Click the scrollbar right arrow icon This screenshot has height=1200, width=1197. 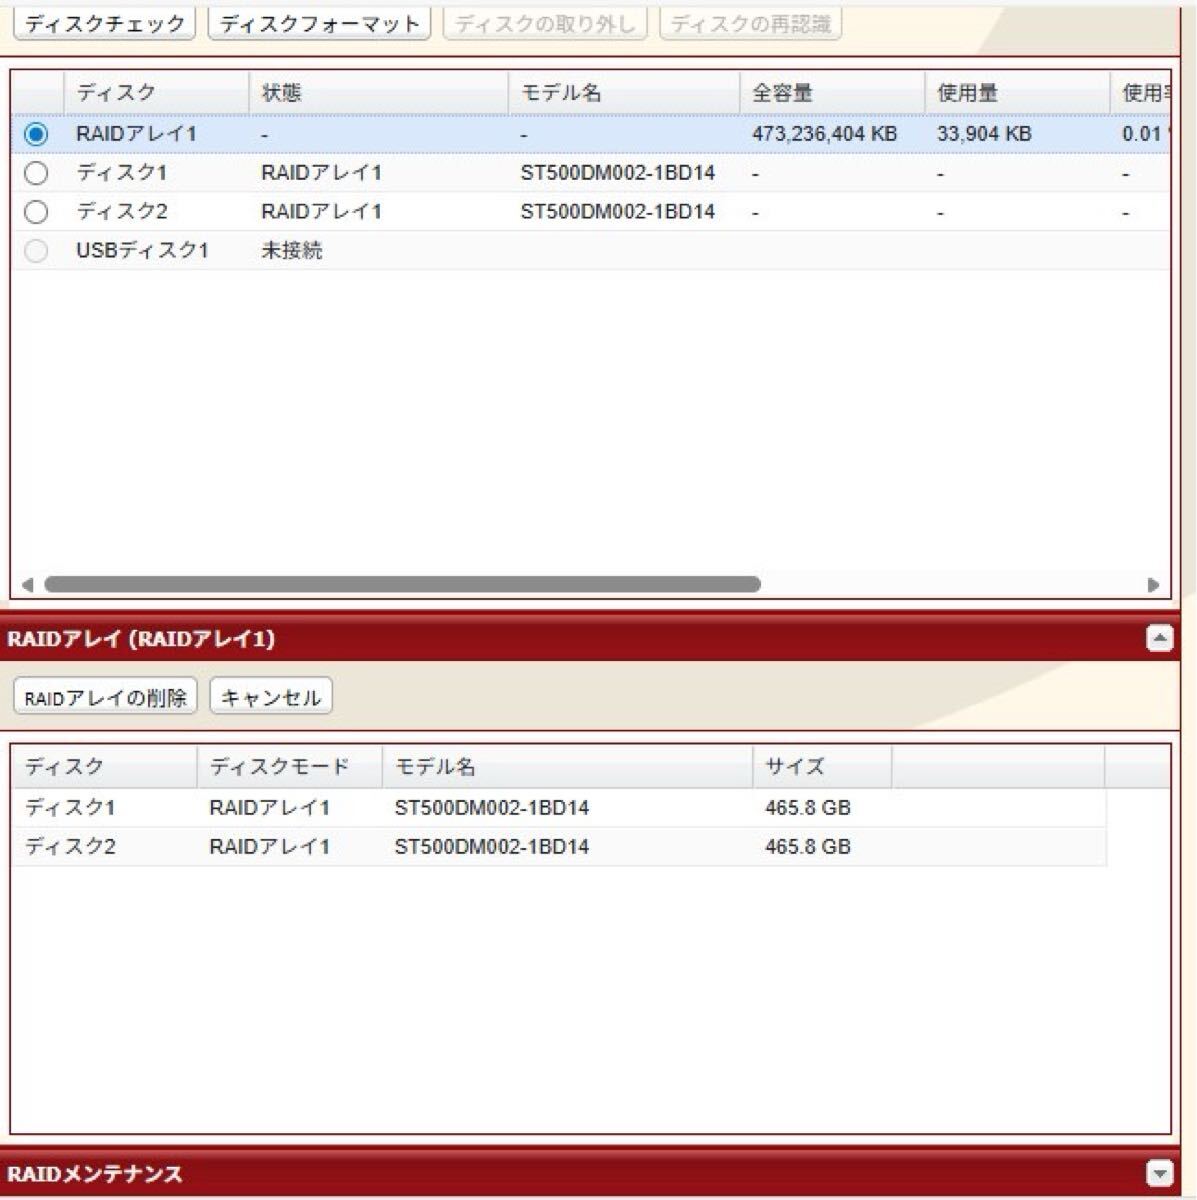coord(1152,586)
